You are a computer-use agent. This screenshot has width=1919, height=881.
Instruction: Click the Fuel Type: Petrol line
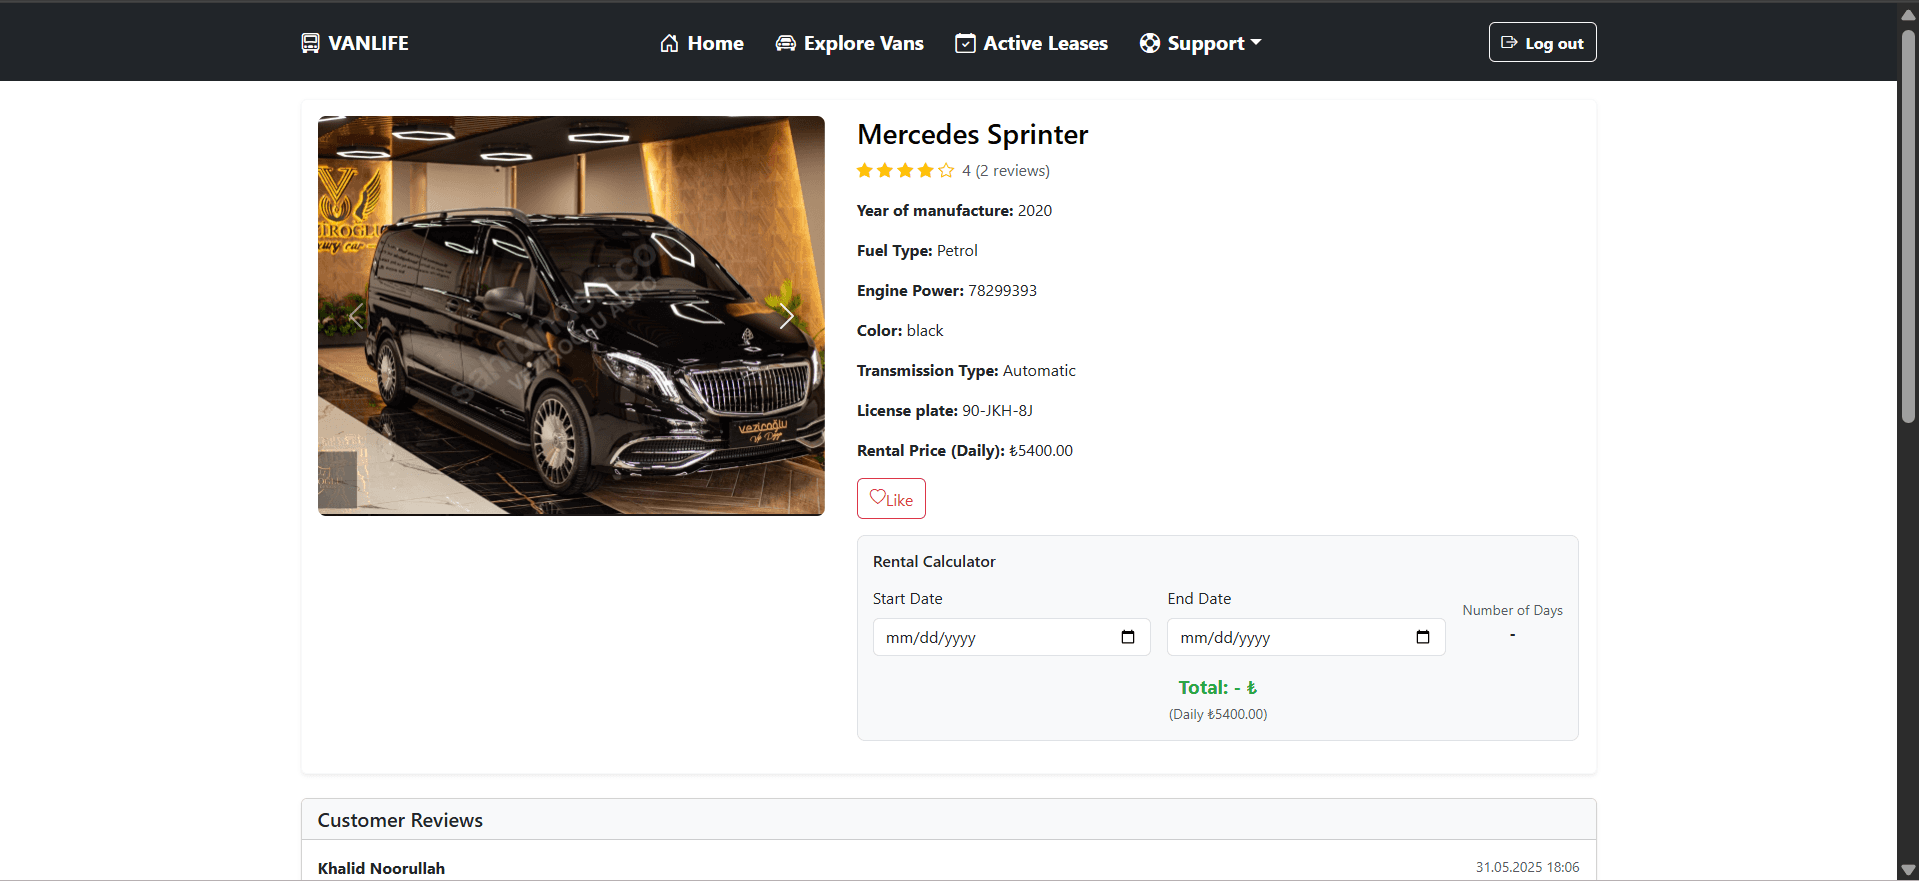tap(917, 251)
